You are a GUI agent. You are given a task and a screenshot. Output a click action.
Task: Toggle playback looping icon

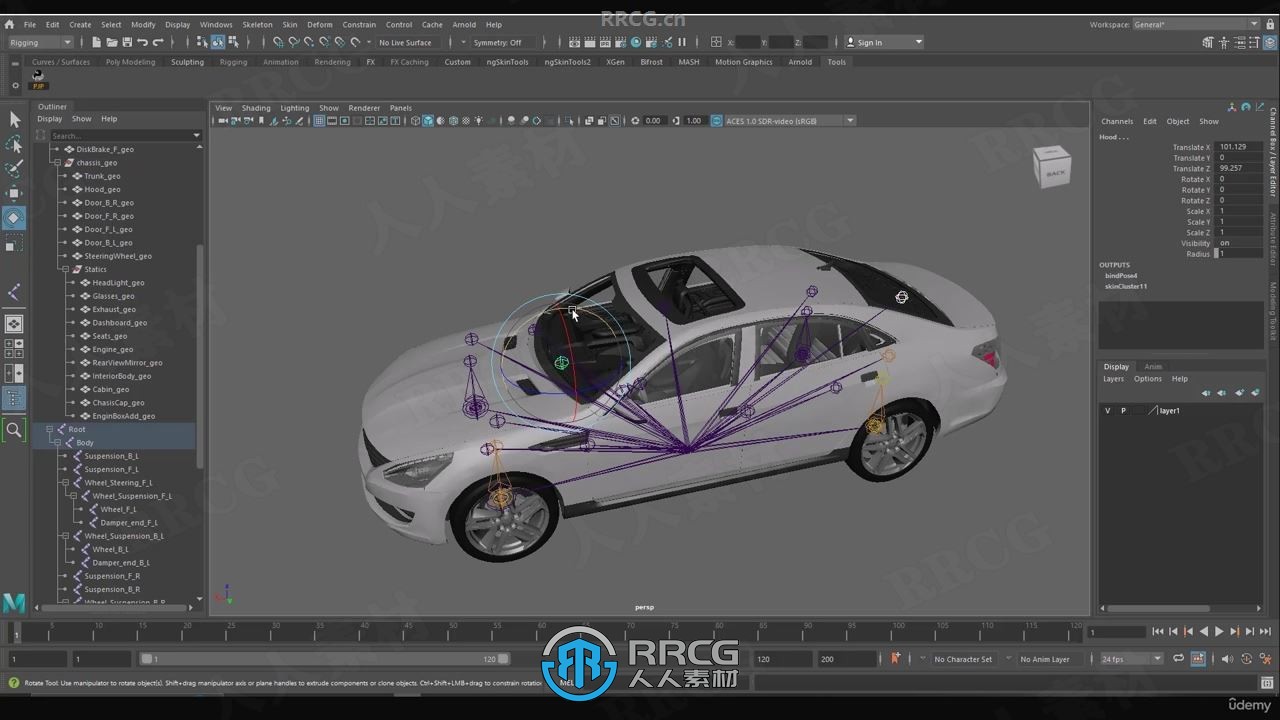point(1179,659)
